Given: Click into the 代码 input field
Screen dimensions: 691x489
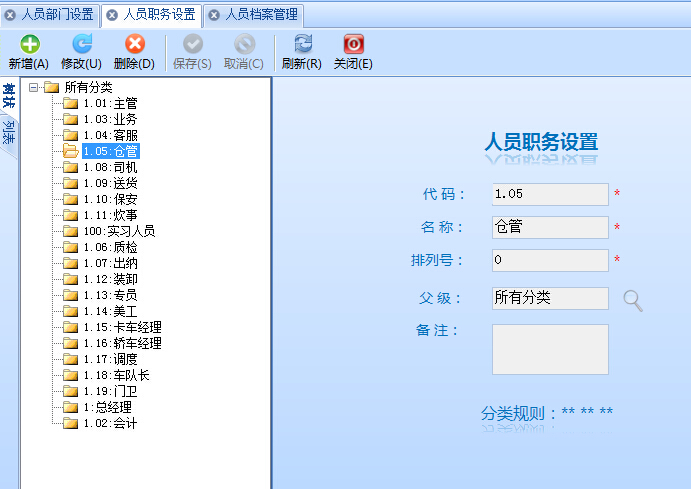Looking at the screenshot, I should 550,194.
